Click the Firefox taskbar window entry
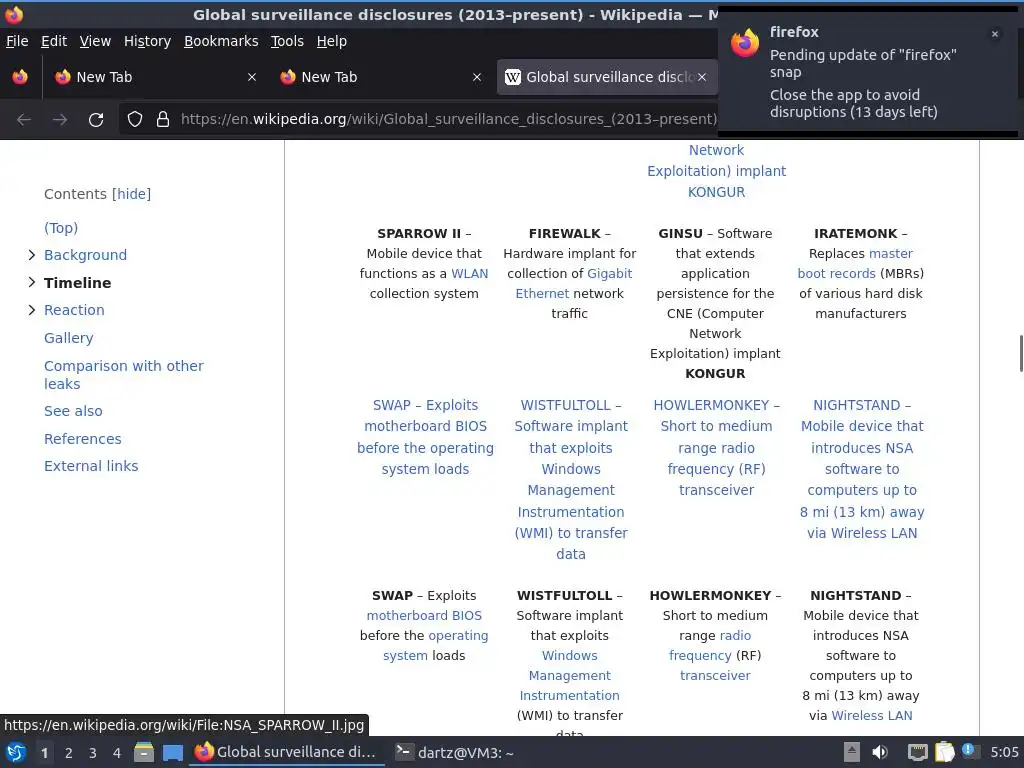This screenshot has width=1024, height=768. (287, 752)
